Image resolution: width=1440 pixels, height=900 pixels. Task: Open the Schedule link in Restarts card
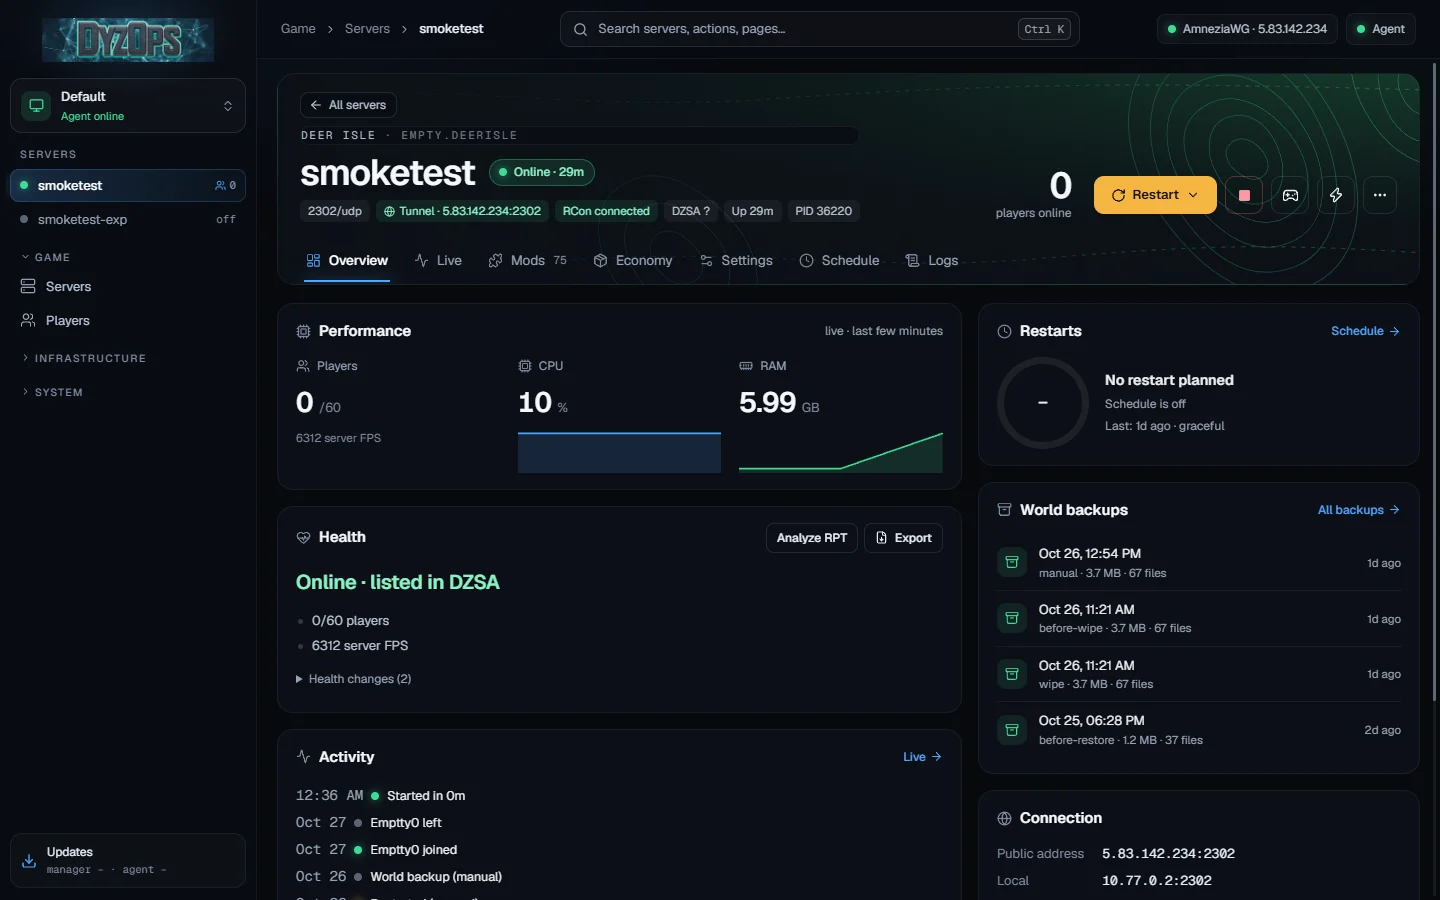pyautogui.click(x=1365, y=331)
